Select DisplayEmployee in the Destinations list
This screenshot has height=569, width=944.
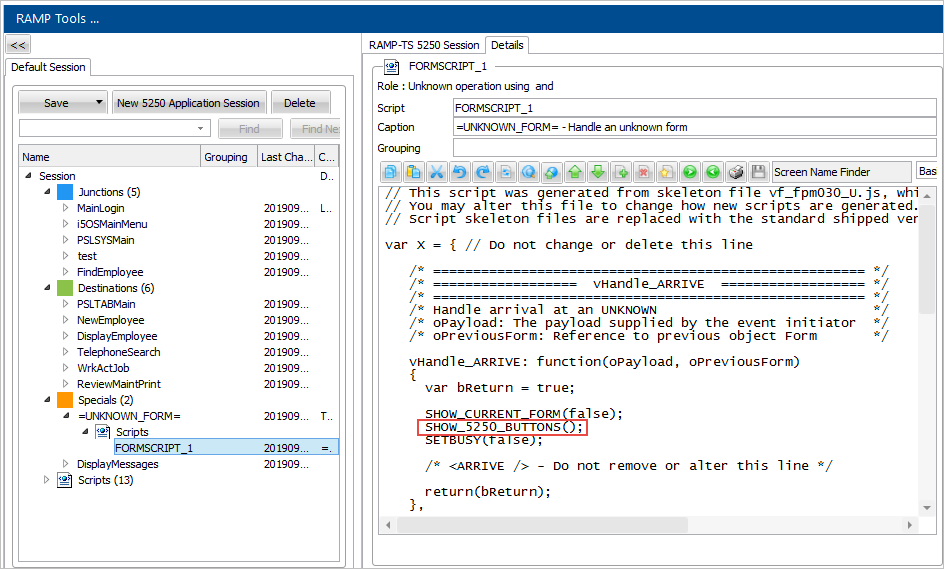pyautogui.click(x=117, y=336)
